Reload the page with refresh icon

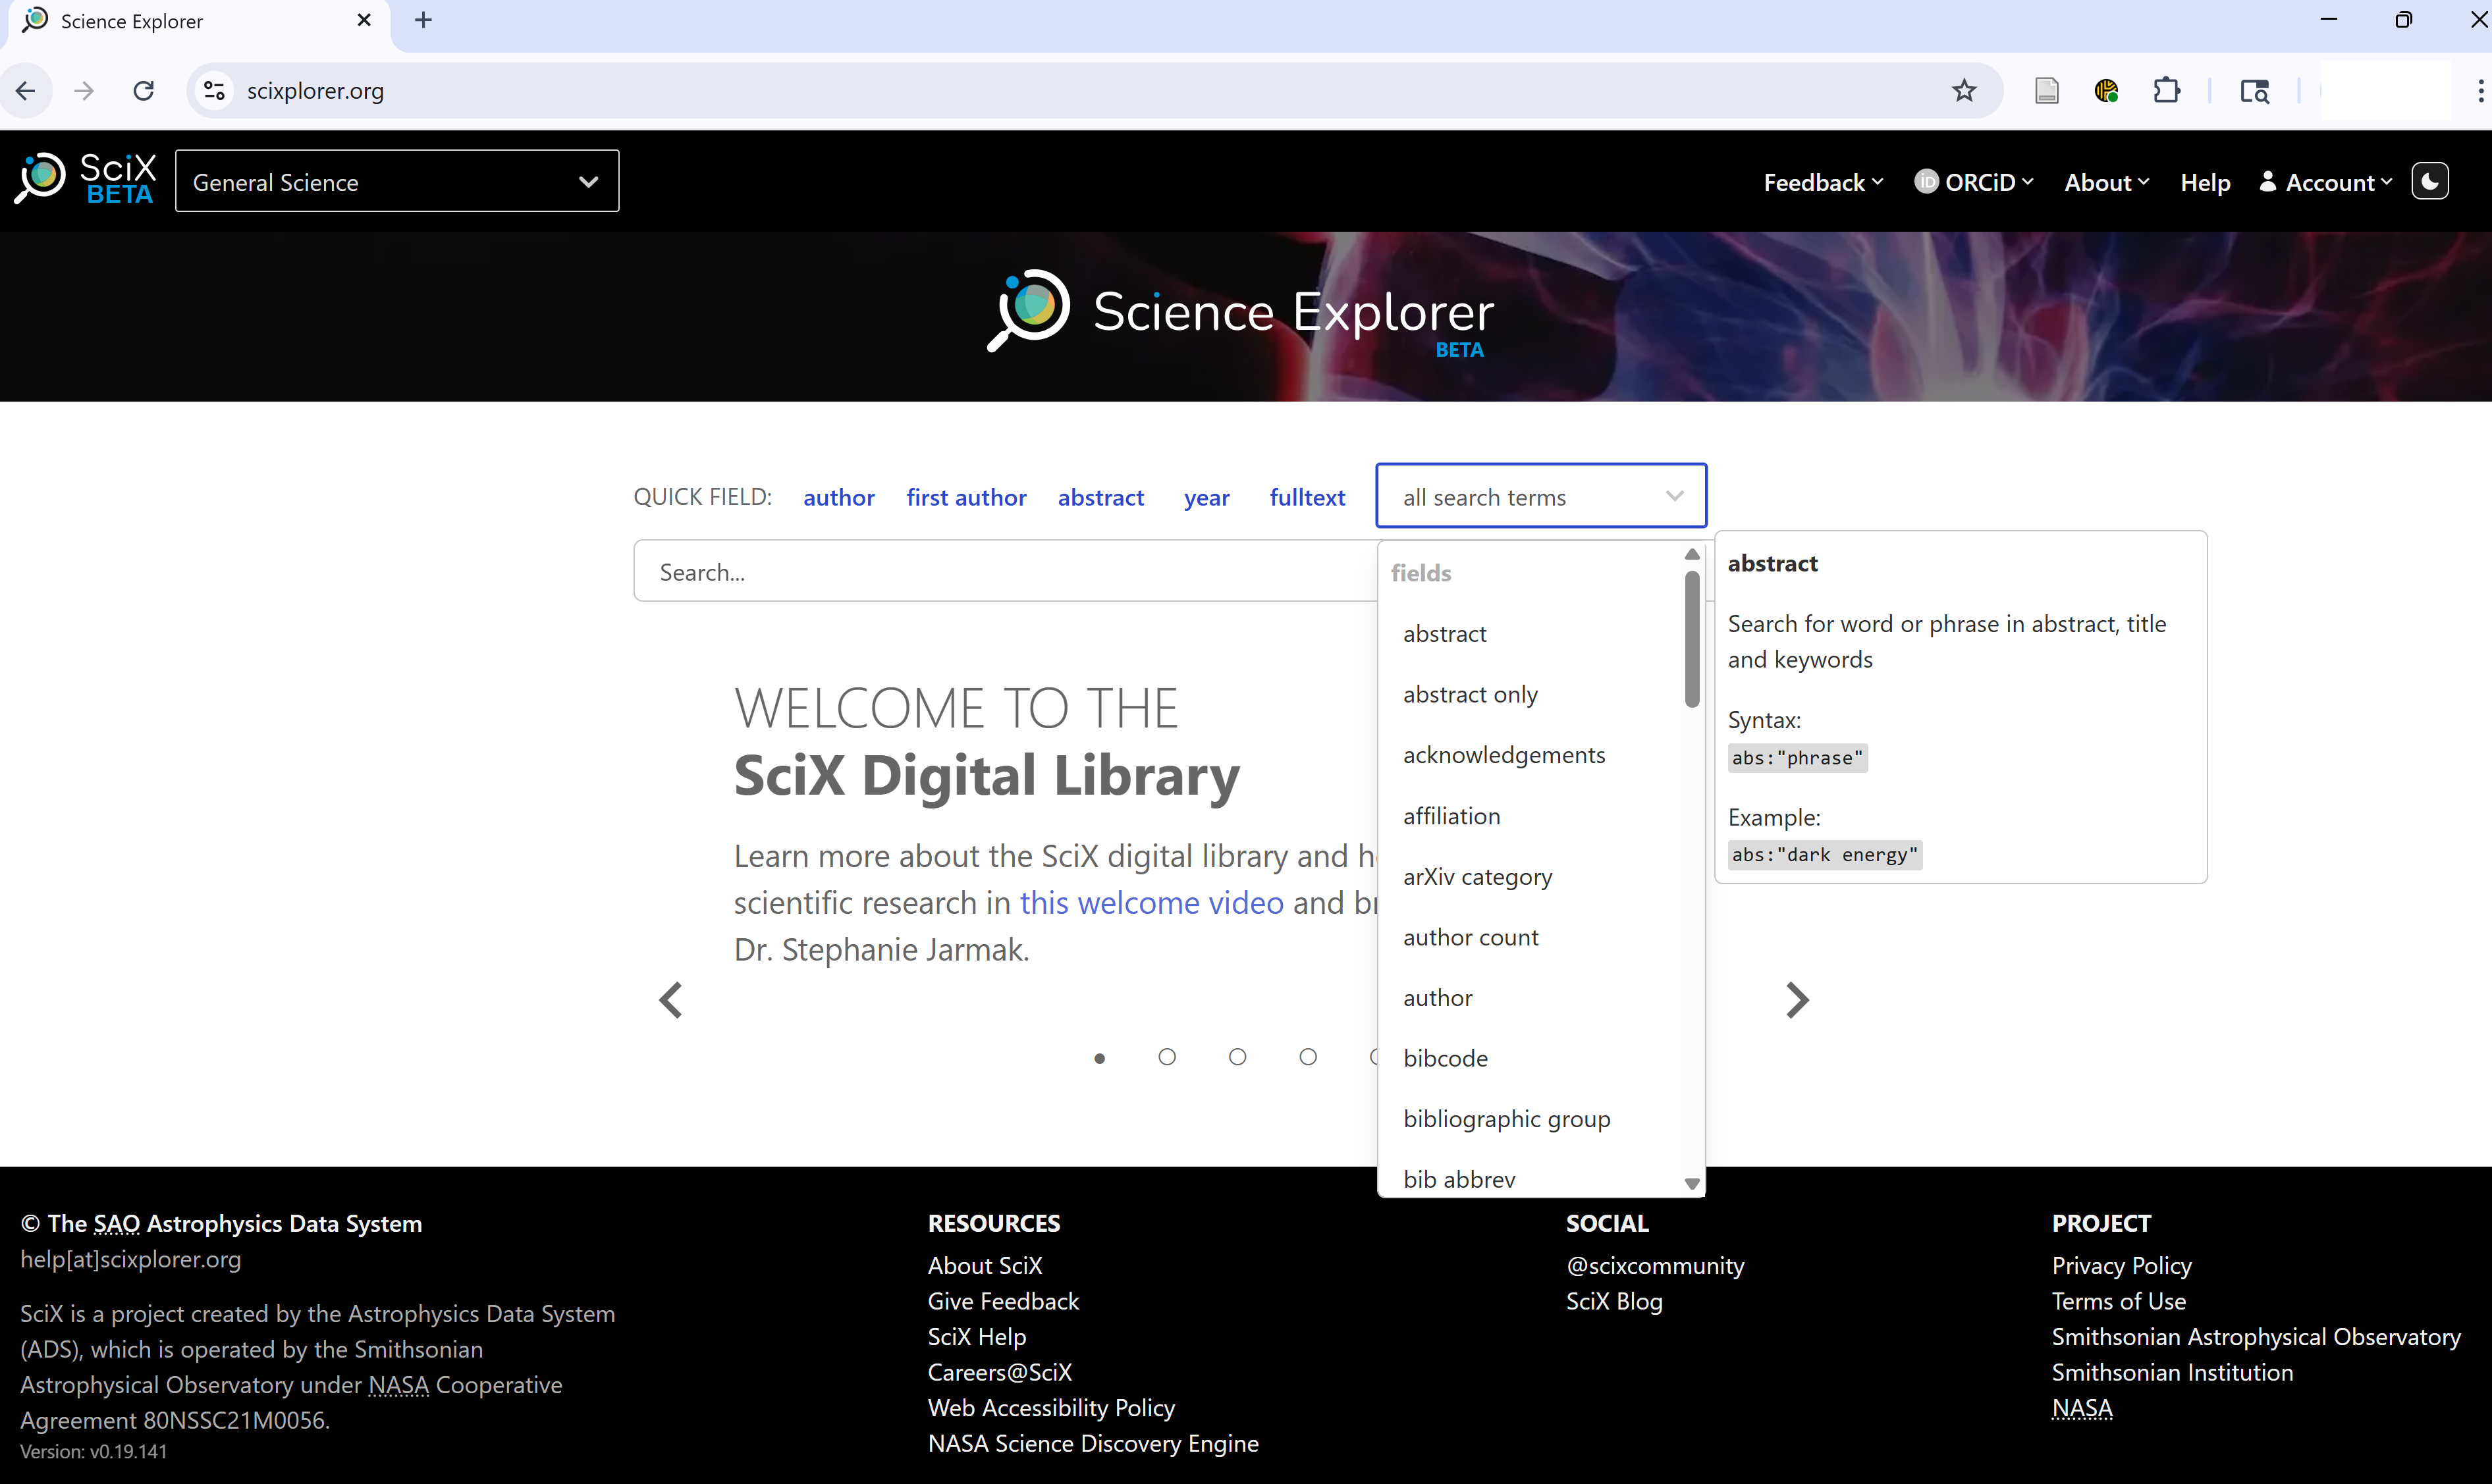pos(144,91)
